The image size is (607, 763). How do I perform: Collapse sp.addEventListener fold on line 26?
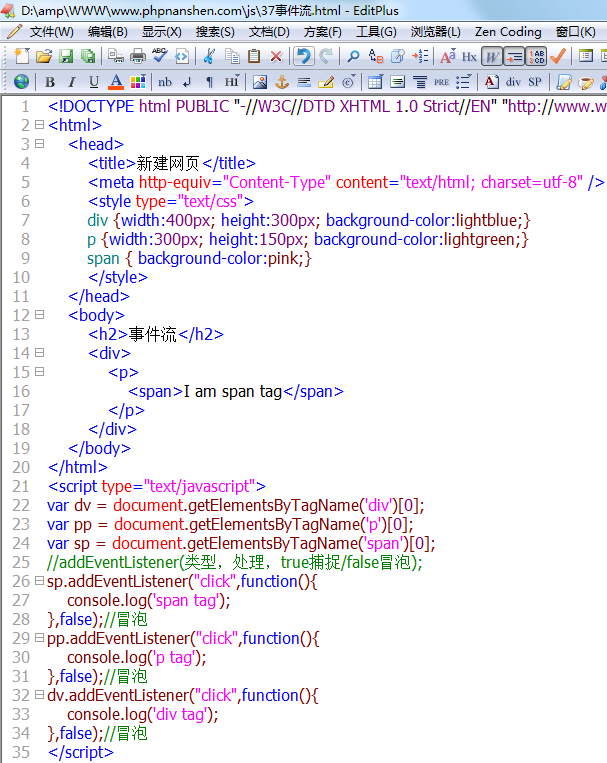(40, 581)
